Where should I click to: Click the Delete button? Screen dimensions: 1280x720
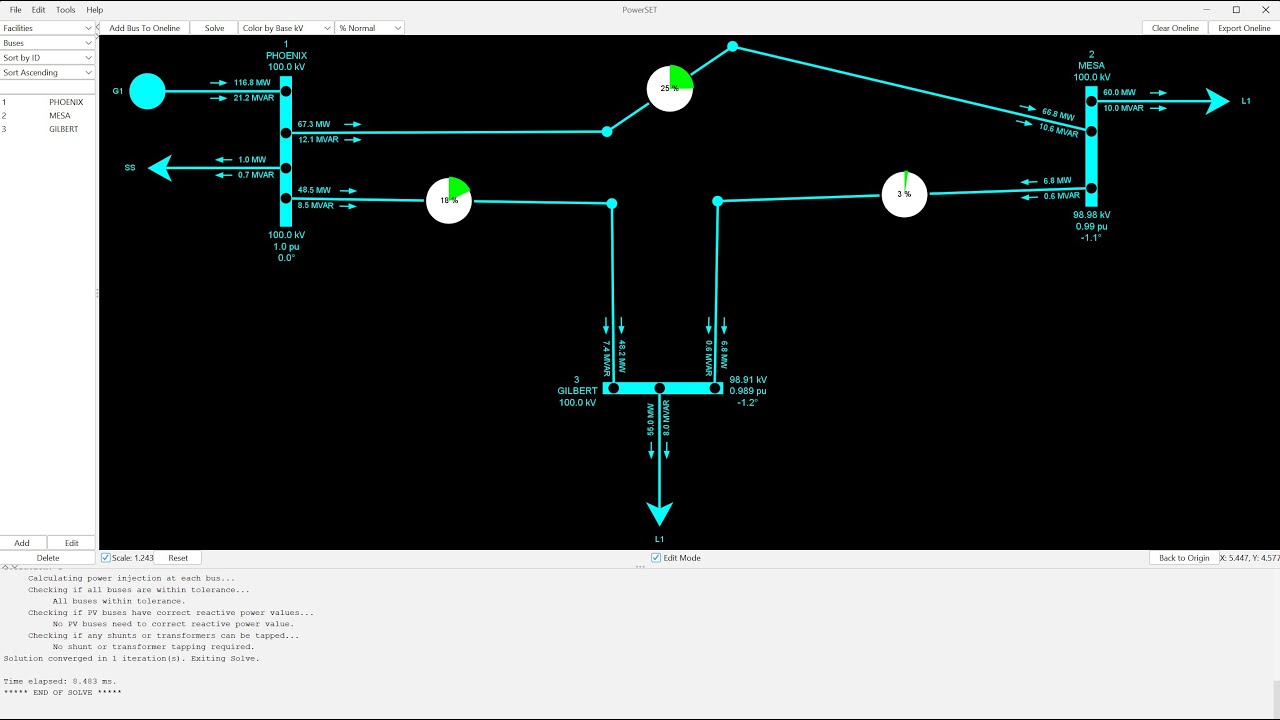[x=48, y=558]
